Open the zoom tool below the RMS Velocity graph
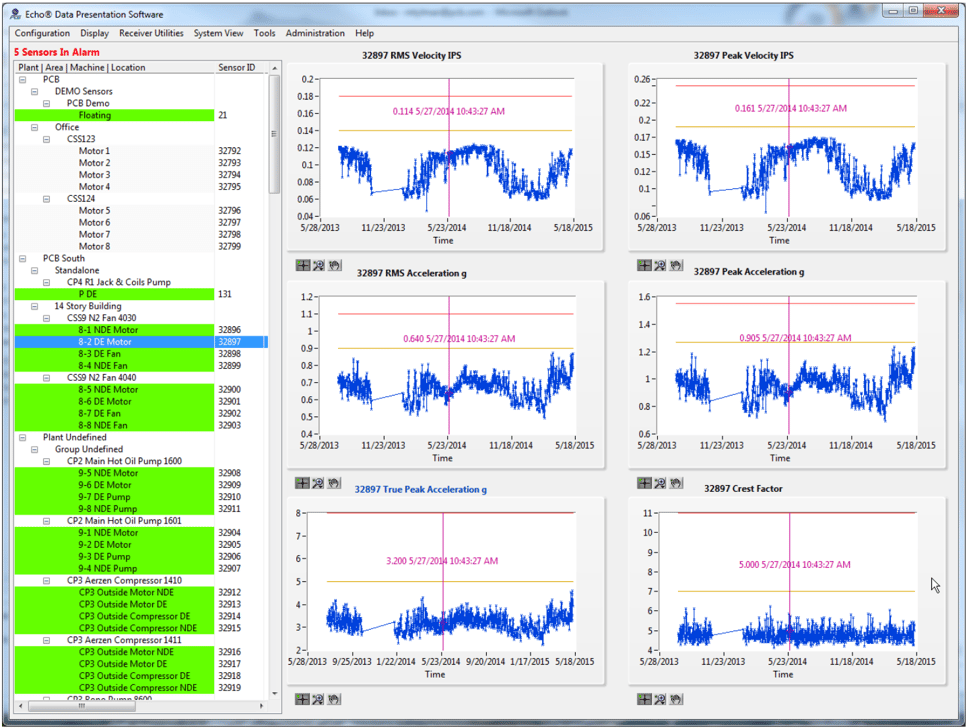The height and width of the screenshot is (728, 969). (316, 265)
